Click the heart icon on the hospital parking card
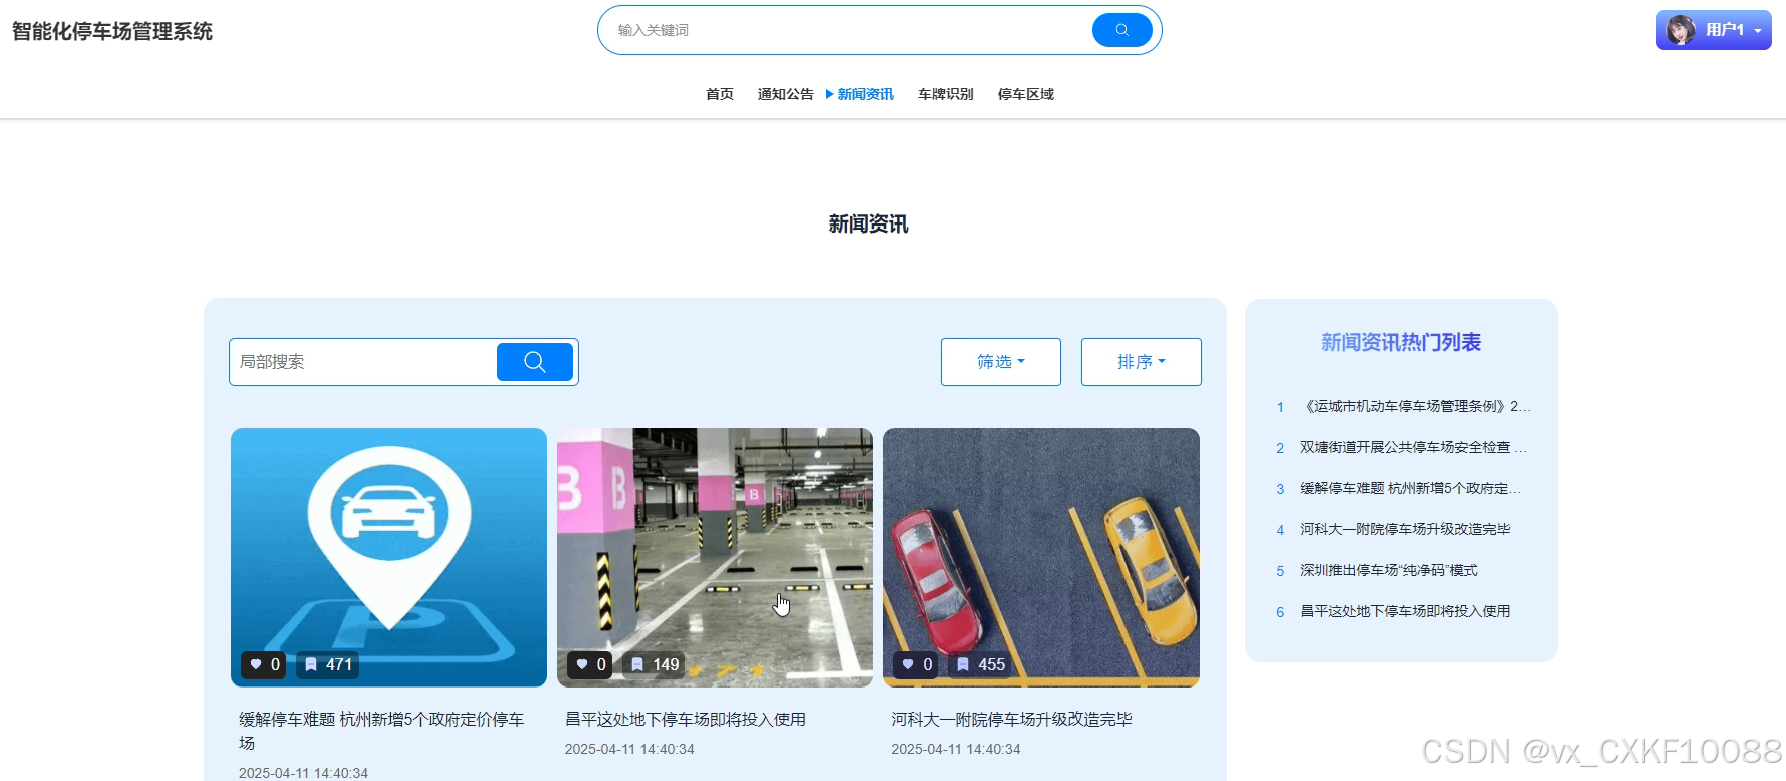Viewport: 1786px width, 781px height. (908, 664)
